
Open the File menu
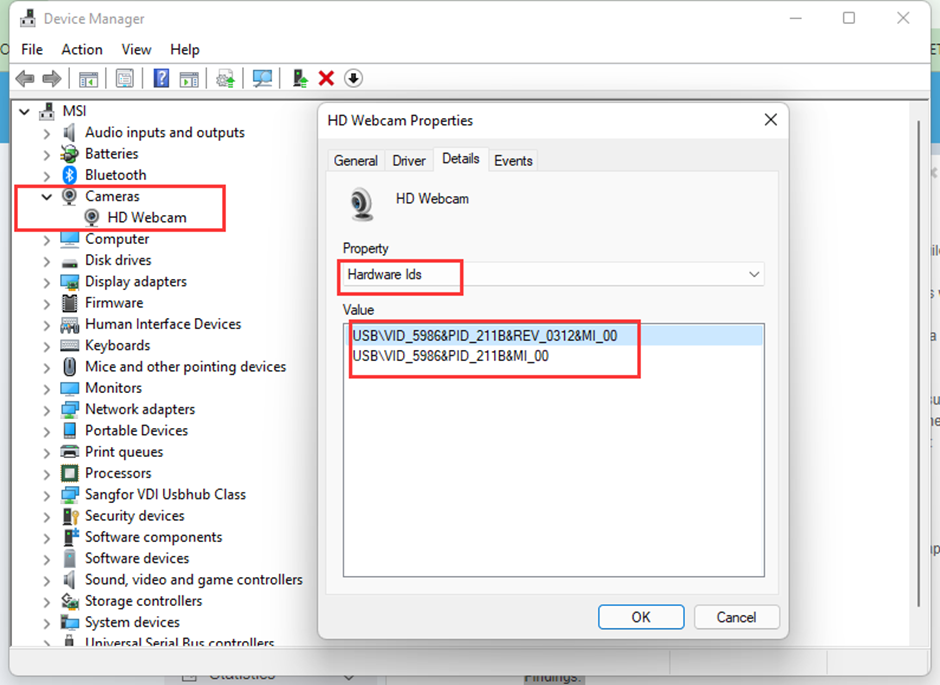click(32, 50)
